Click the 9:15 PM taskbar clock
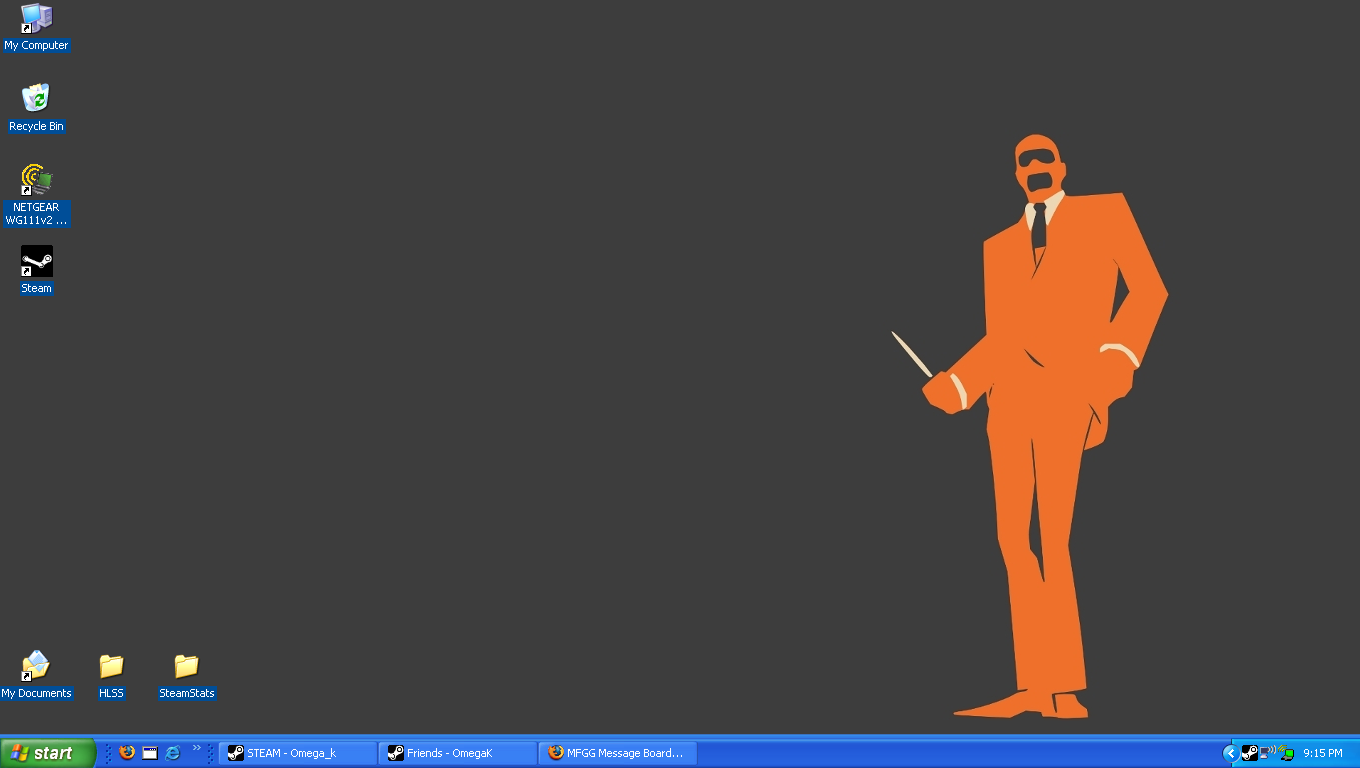The image size is (1360, 768). click(1322, 753)
